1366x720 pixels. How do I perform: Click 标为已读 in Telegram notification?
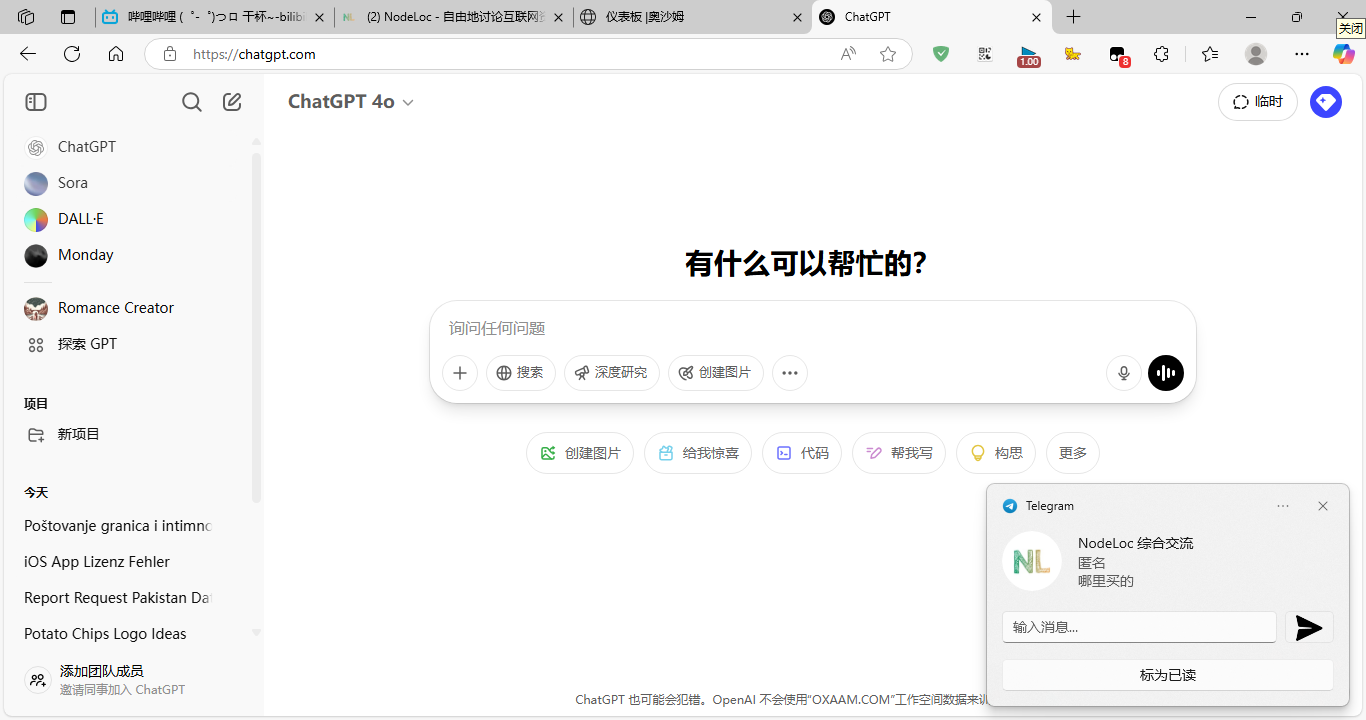coord(1168,675)
